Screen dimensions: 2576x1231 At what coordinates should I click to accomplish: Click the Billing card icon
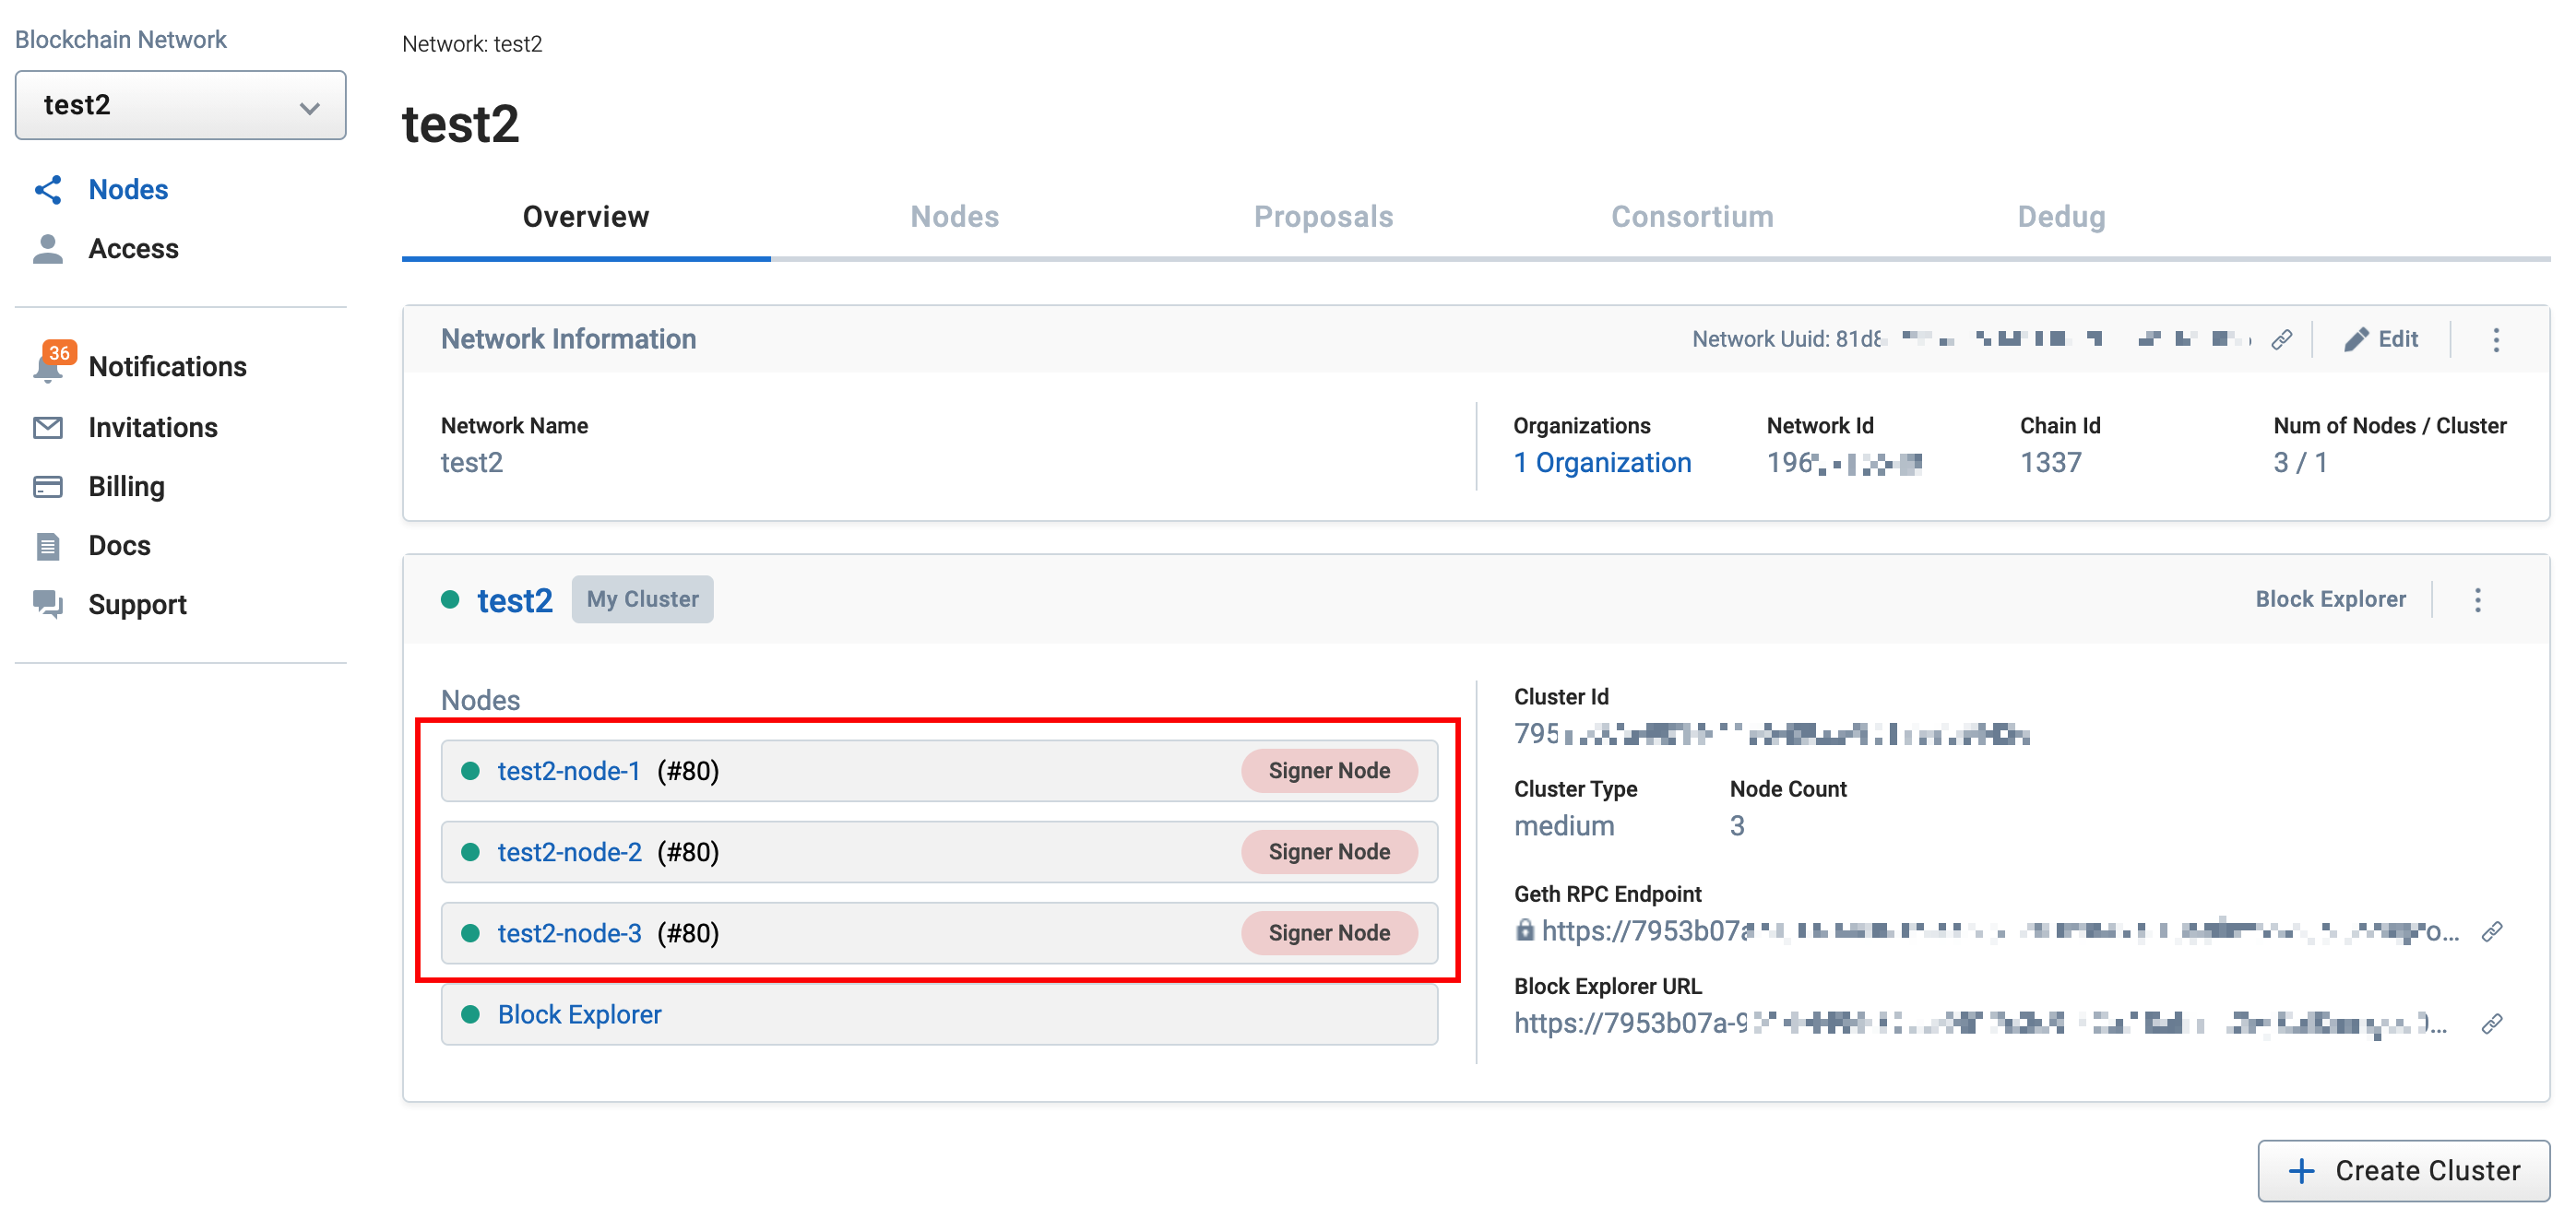[x=48, y=487]
